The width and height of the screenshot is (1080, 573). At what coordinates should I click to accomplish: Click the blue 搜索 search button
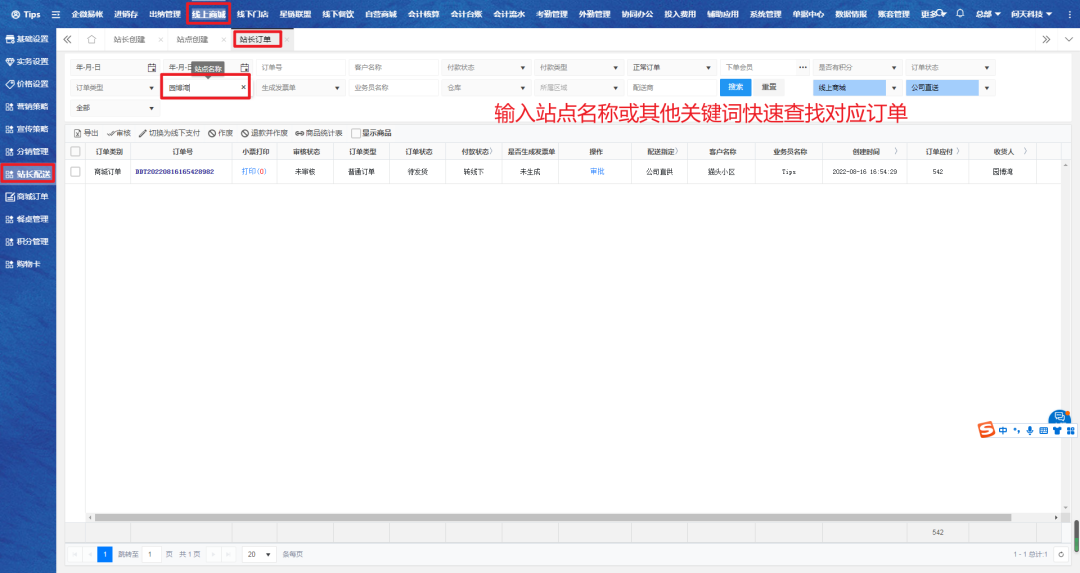pyautogui.click(x=735, y=88)
